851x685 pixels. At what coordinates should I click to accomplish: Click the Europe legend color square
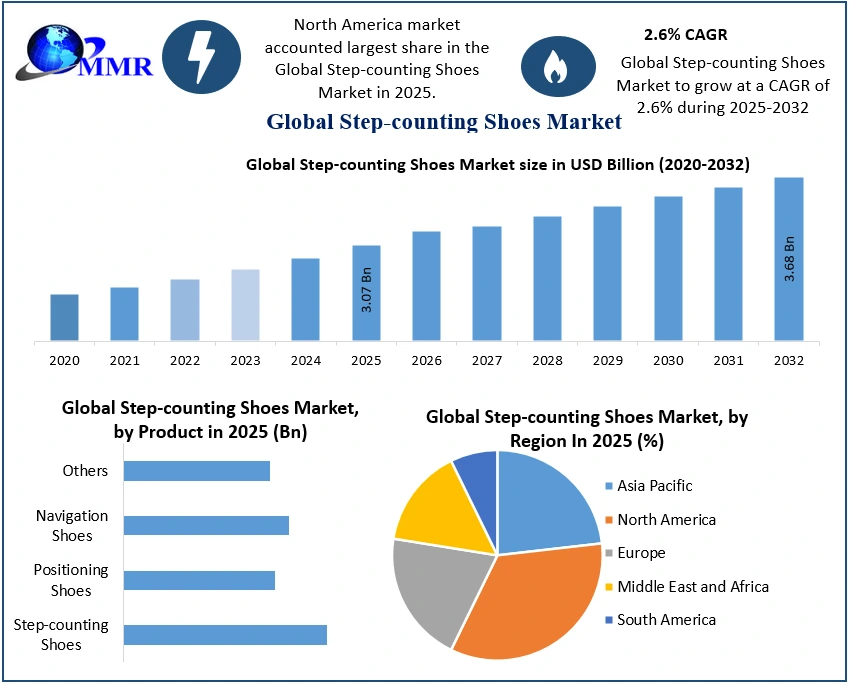point(608,553)
